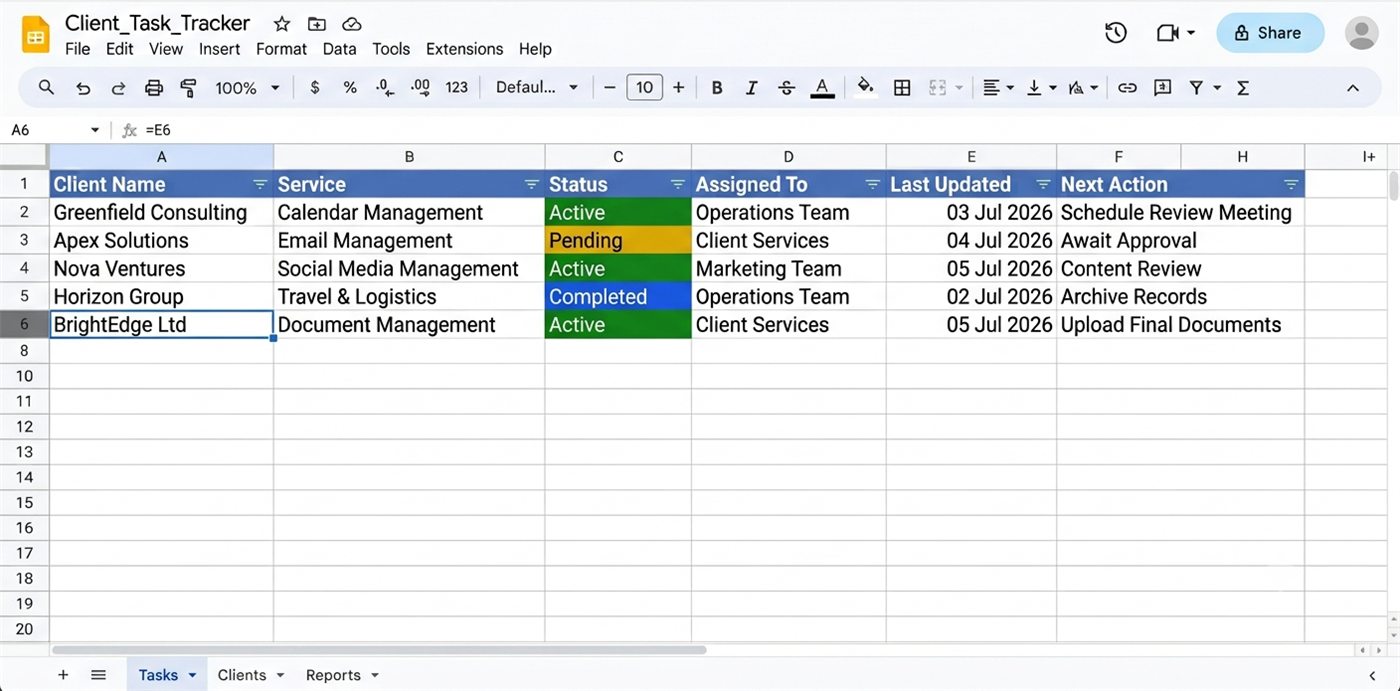Select the paint format roller
Image resolution: width=1400 pixels, height=691 pixels.
188,88
